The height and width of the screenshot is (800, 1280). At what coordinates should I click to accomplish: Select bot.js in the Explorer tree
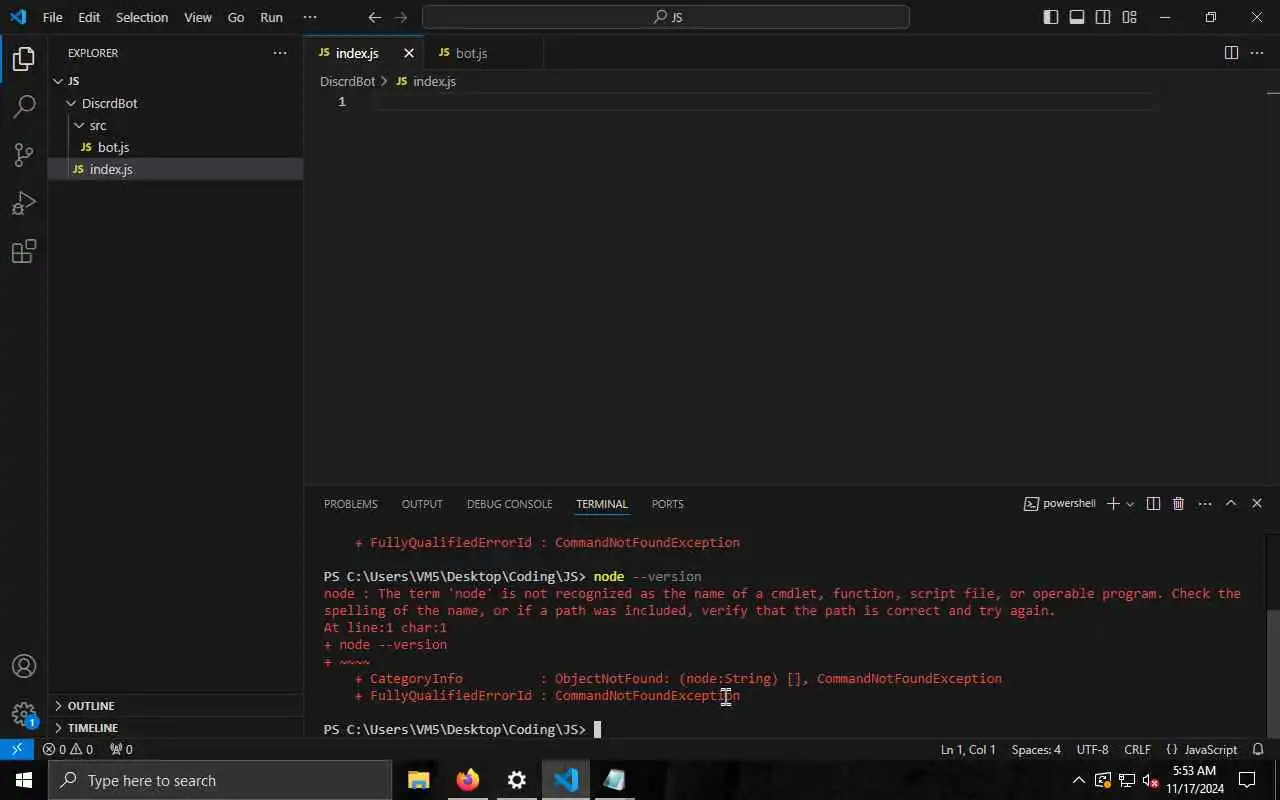pos(175,147)
